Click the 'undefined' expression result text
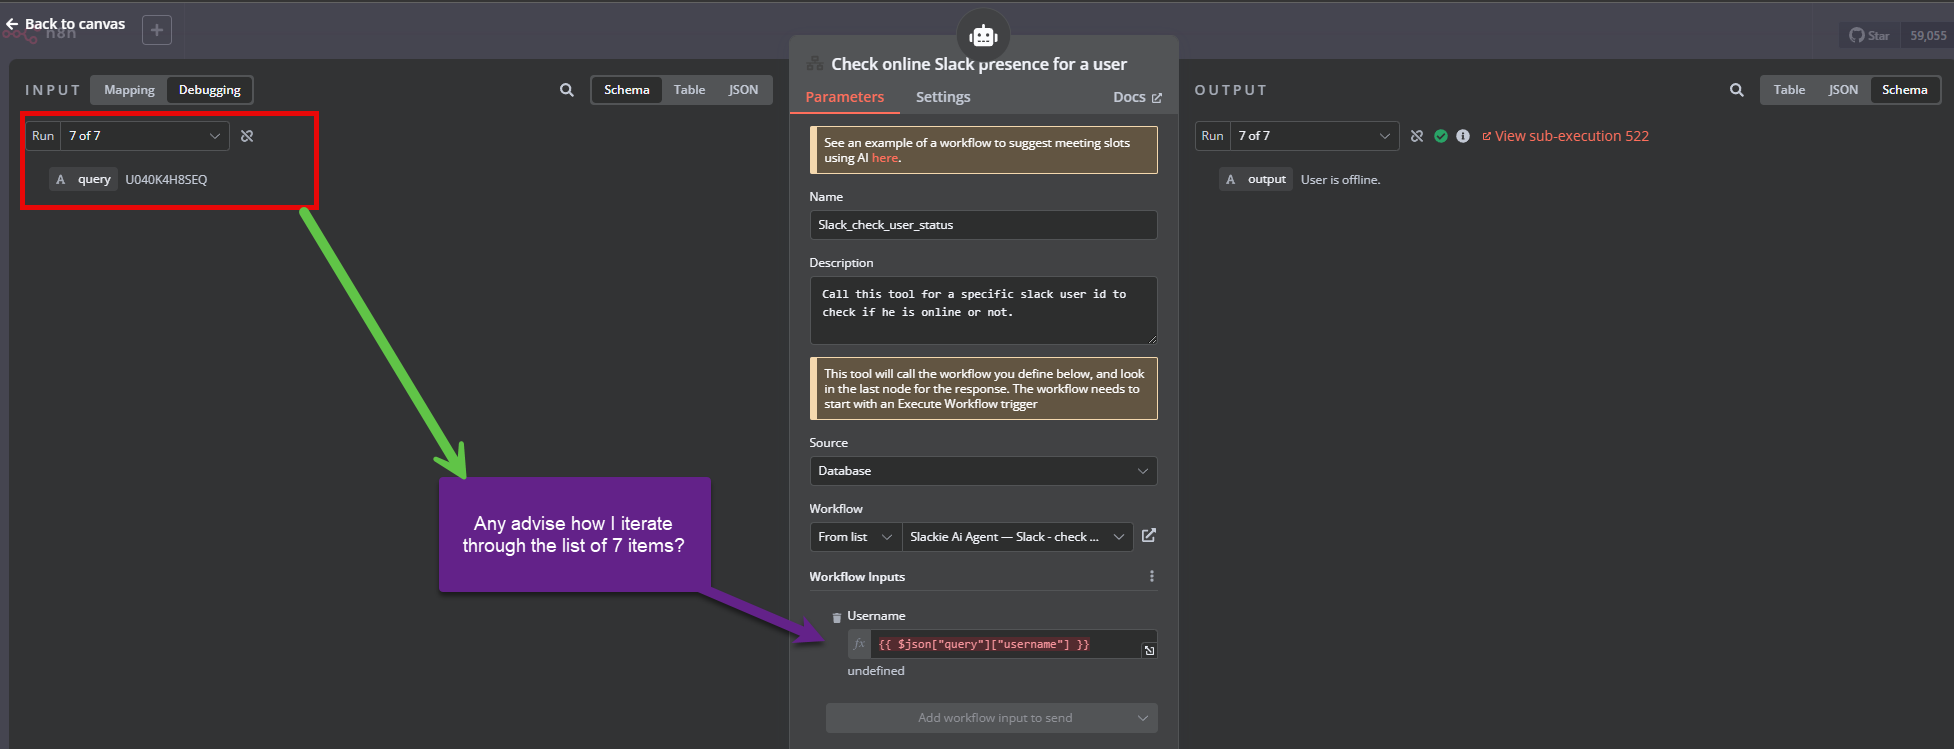Image resolution: width=1954 pixels, height=749 pixels. coord(876,671)
